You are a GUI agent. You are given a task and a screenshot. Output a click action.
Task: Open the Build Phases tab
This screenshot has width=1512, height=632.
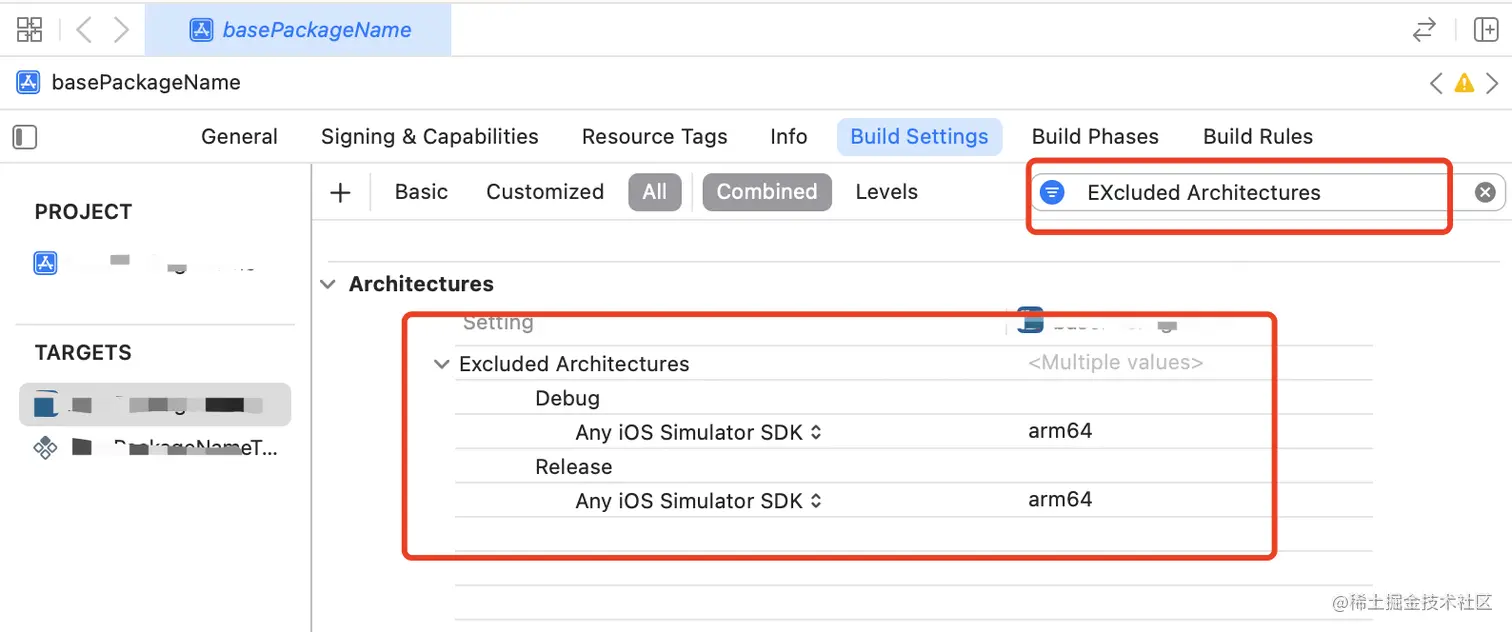(1095, 137)
